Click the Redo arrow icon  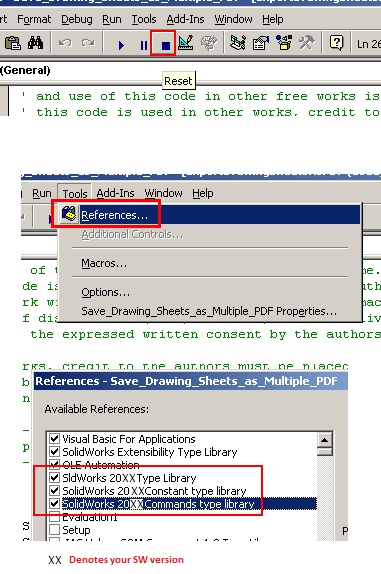(88, 43)
